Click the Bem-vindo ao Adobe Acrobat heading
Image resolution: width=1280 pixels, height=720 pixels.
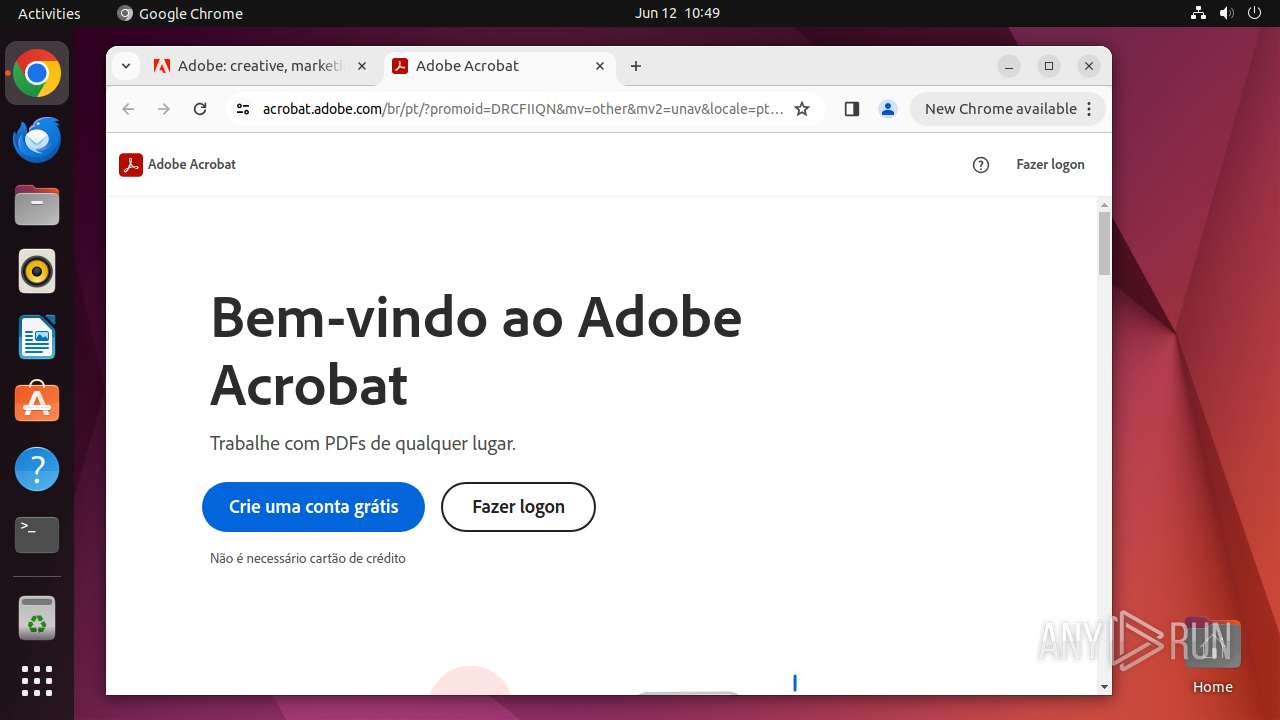476,350
